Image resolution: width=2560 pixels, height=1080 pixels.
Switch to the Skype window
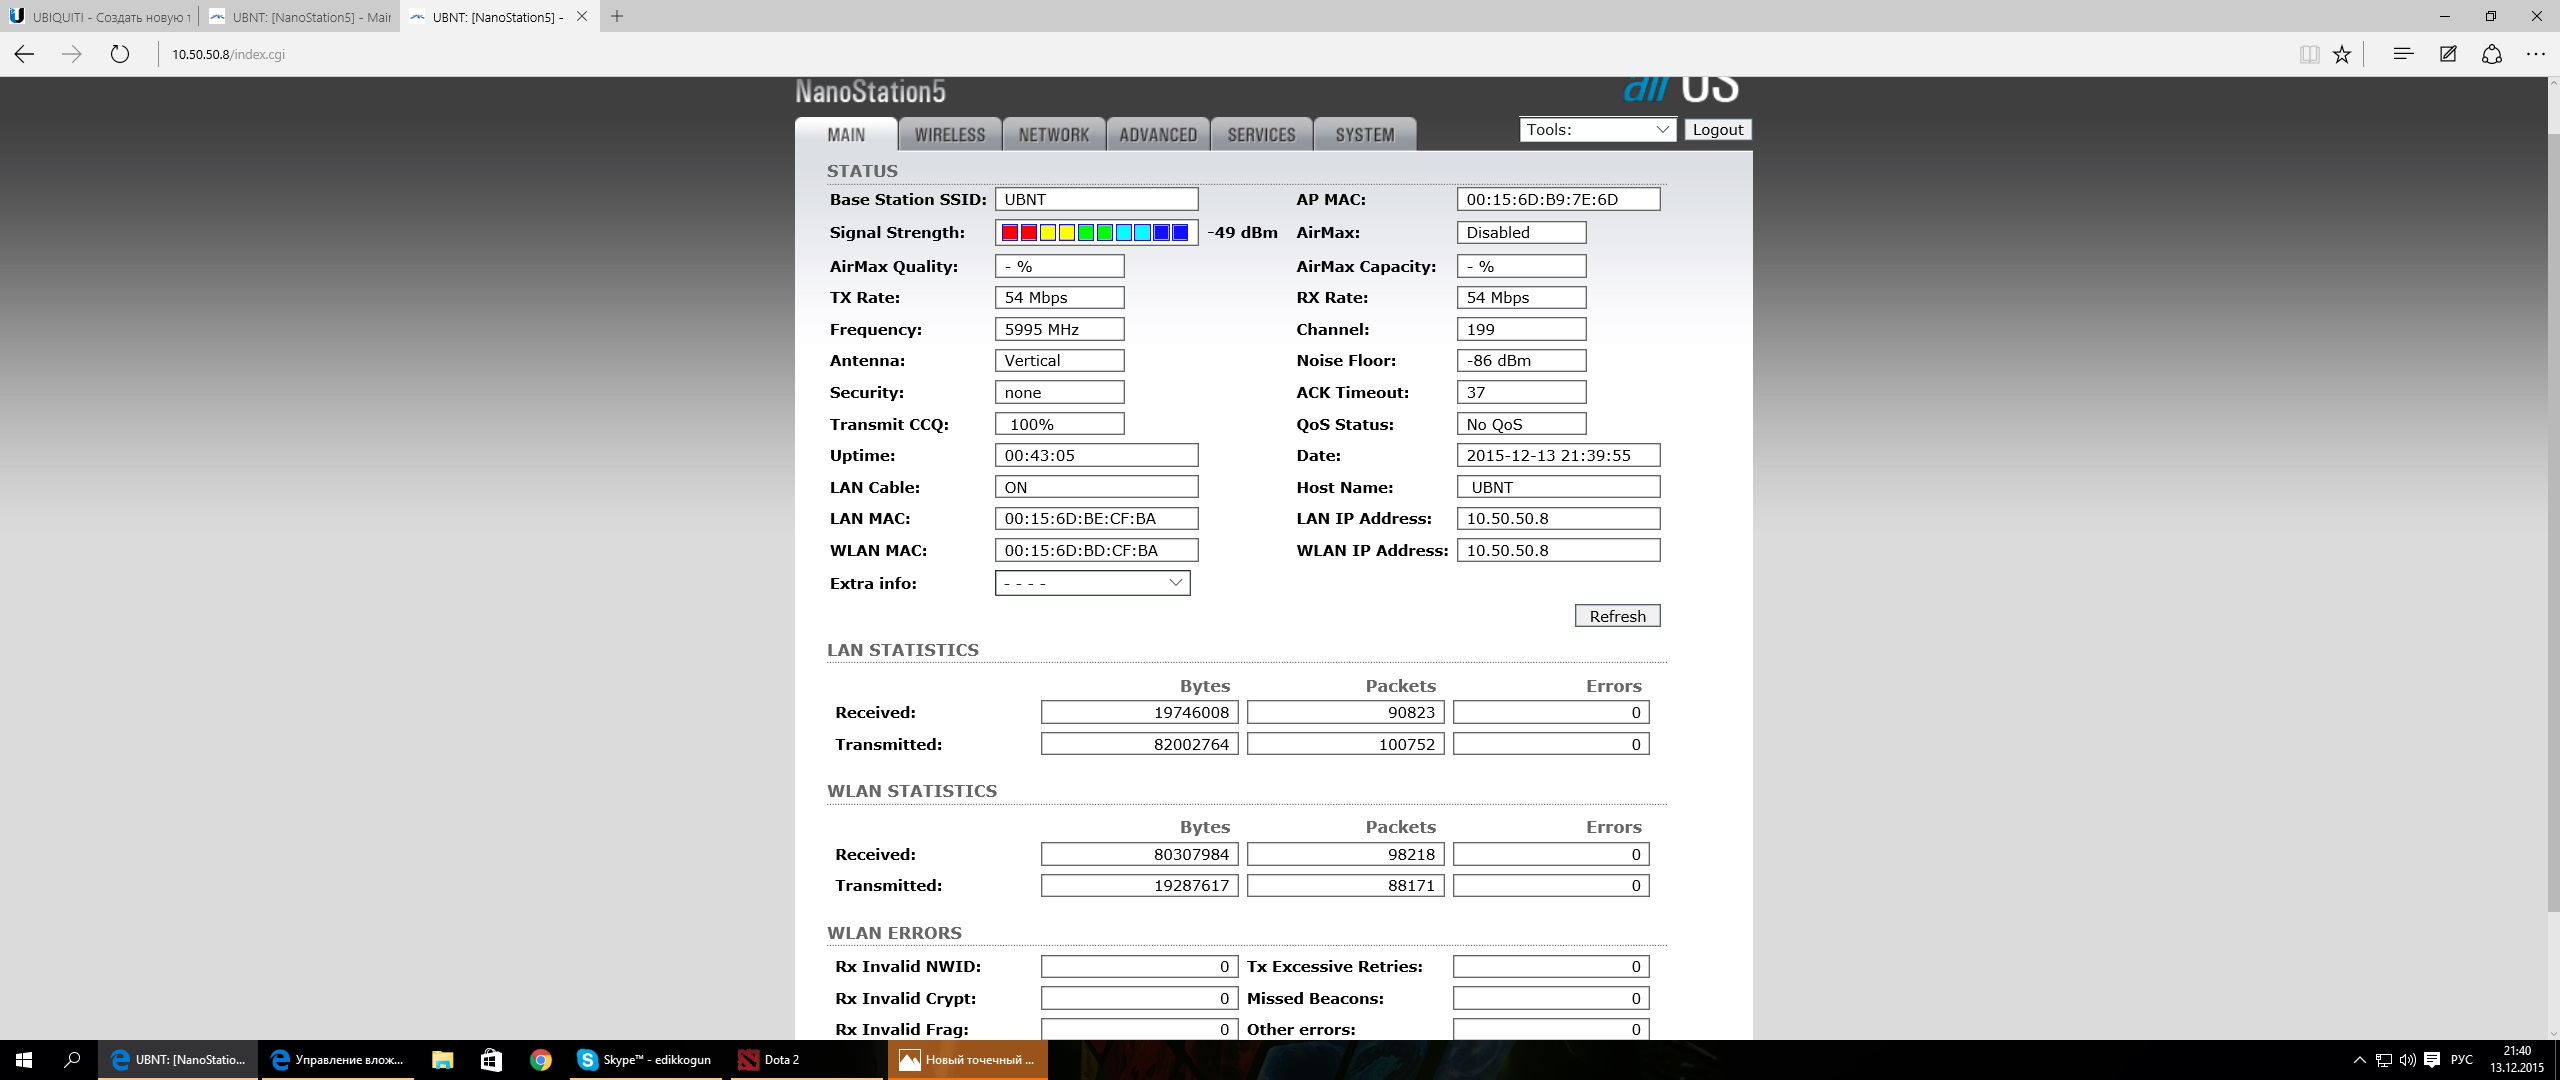(x=645, y=1060)
